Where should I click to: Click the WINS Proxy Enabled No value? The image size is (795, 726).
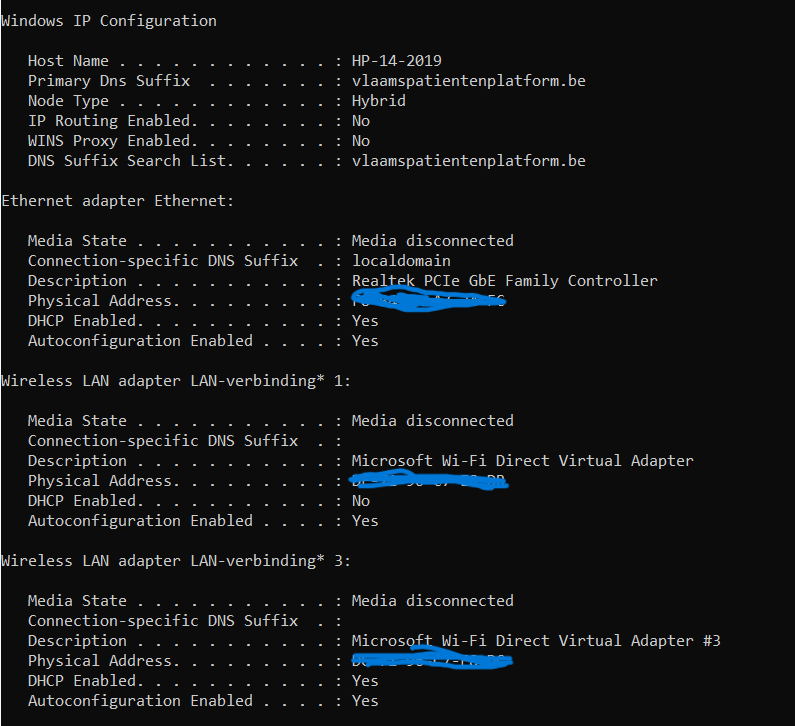click(x=360, y=141)
